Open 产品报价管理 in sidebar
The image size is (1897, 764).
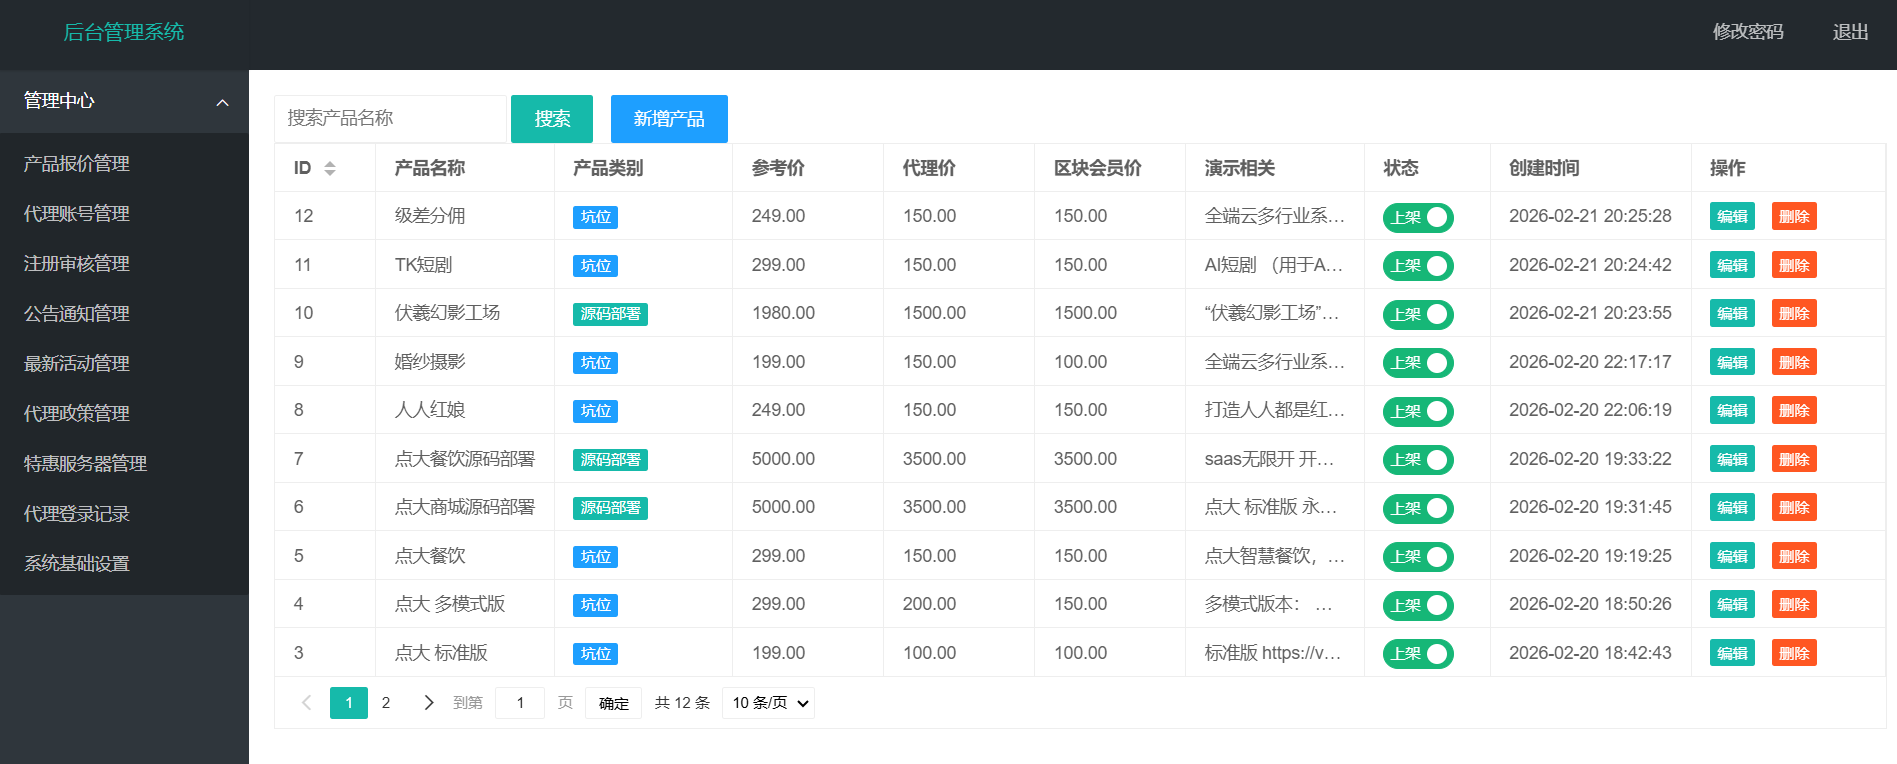click(77, 163)
